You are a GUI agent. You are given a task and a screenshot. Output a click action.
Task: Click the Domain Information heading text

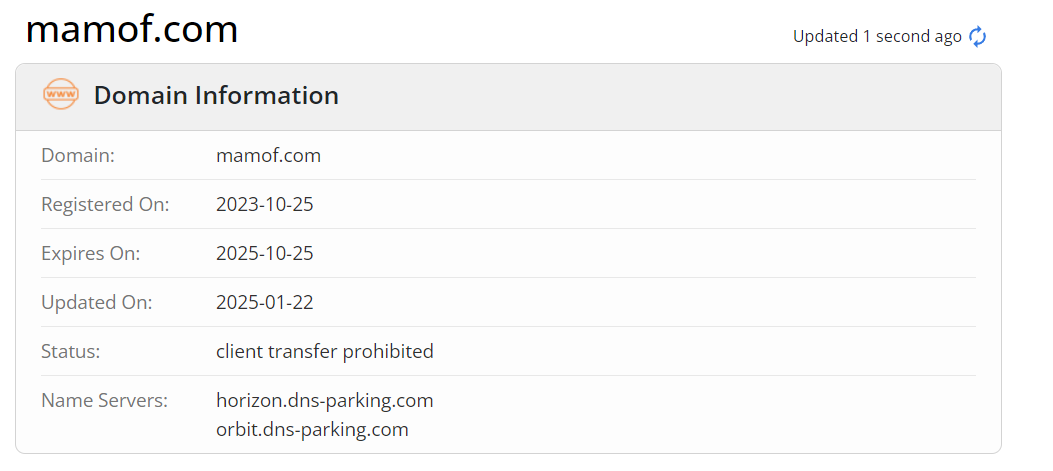[x=216, y=96]
